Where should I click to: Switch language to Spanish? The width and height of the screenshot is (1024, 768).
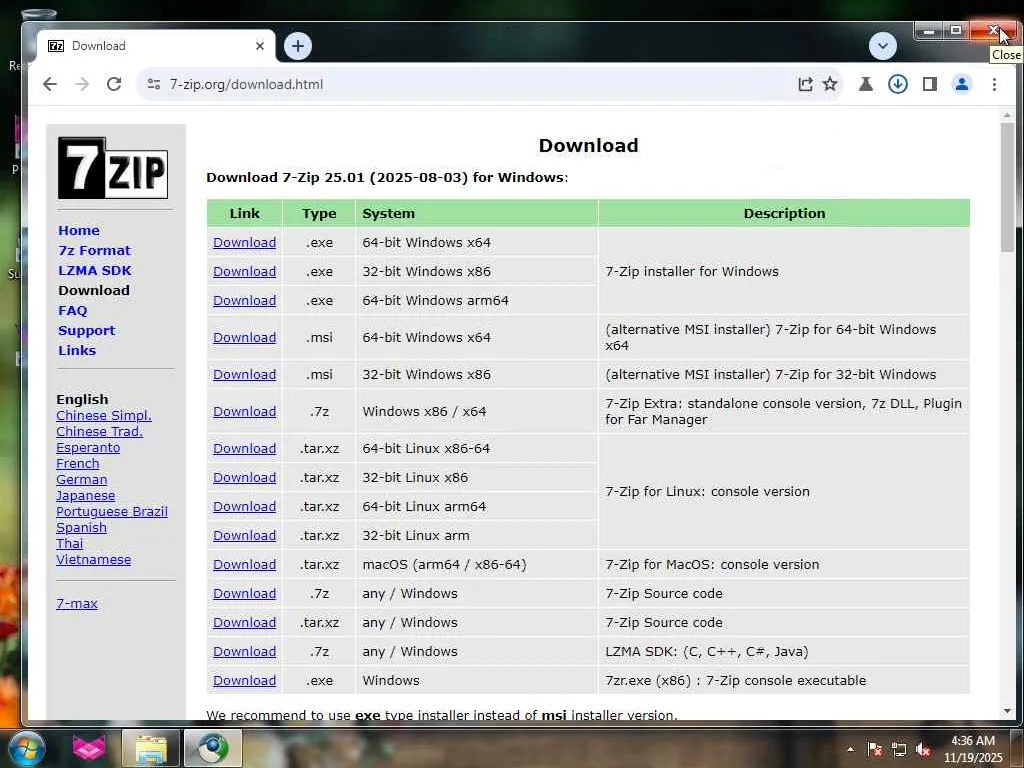(x=81, y=528)
